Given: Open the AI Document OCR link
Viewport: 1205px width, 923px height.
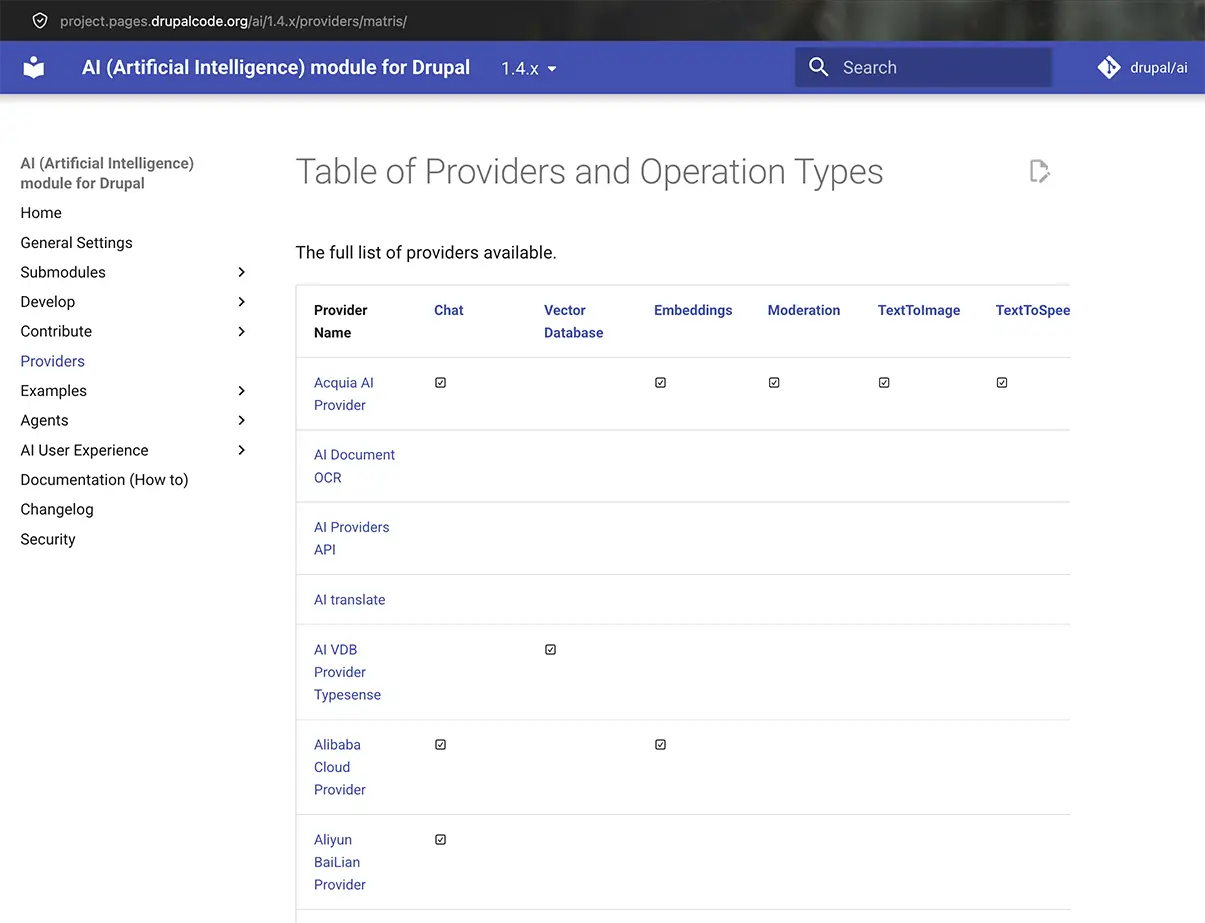Looking at the screenshot, I should pos(354,466).
